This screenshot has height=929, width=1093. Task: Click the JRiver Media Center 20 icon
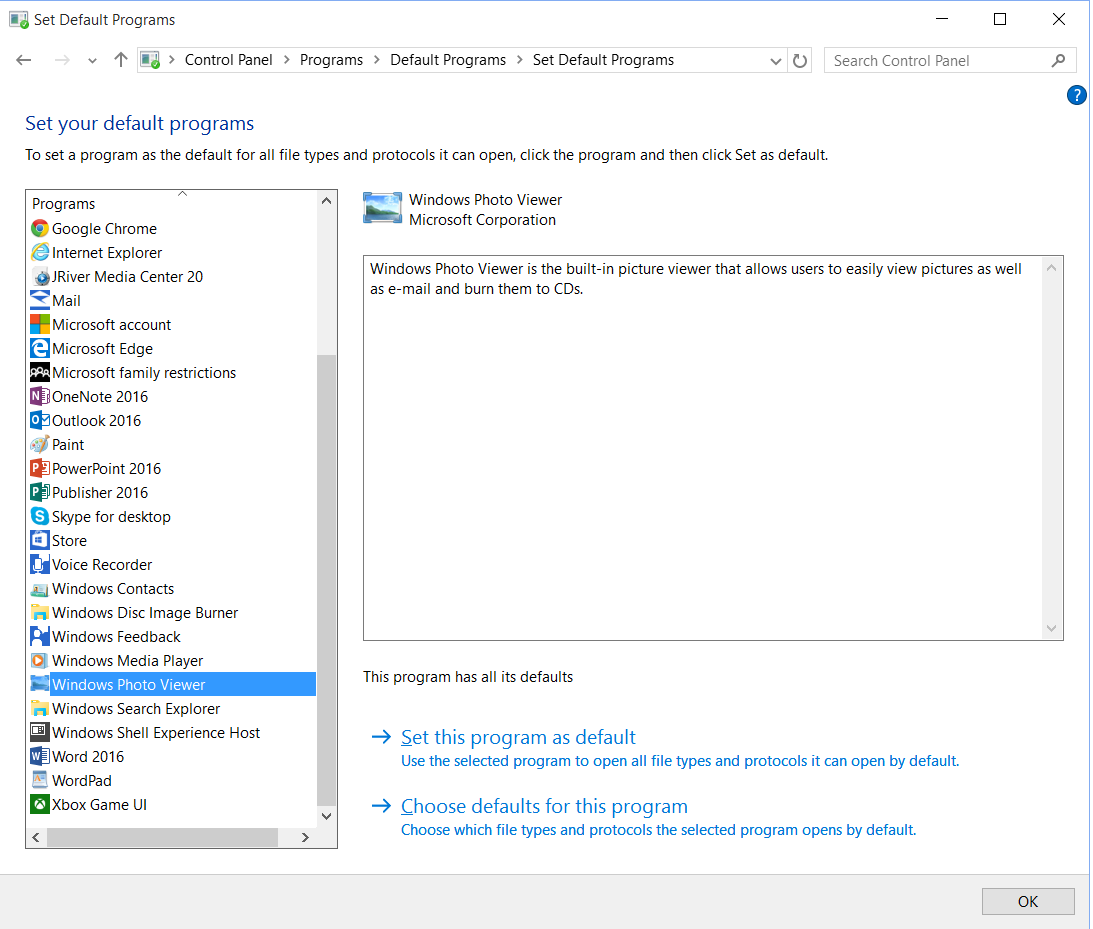(40, 277)
